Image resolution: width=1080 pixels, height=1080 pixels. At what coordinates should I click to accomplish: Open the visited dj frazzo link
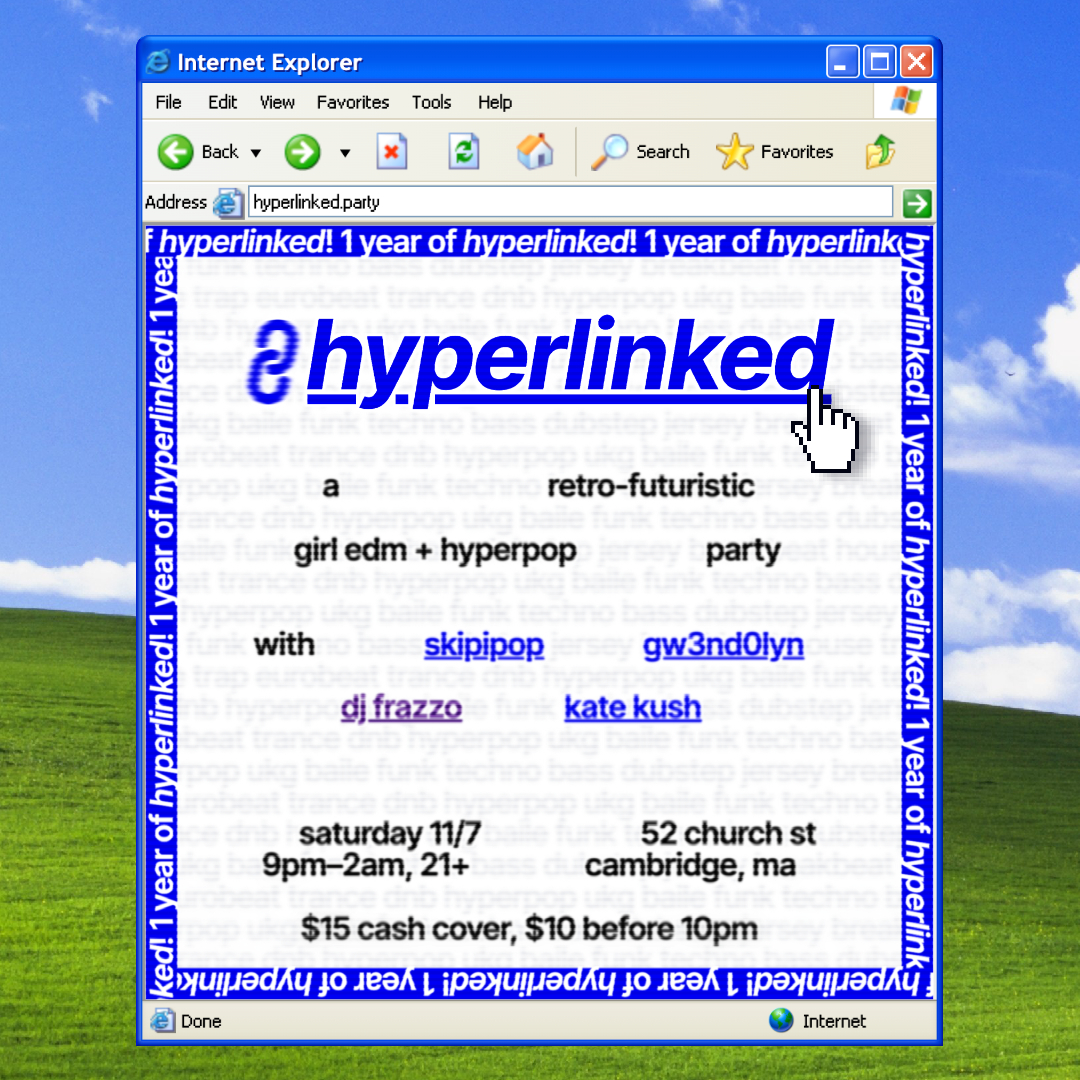(x=401, y=708)
